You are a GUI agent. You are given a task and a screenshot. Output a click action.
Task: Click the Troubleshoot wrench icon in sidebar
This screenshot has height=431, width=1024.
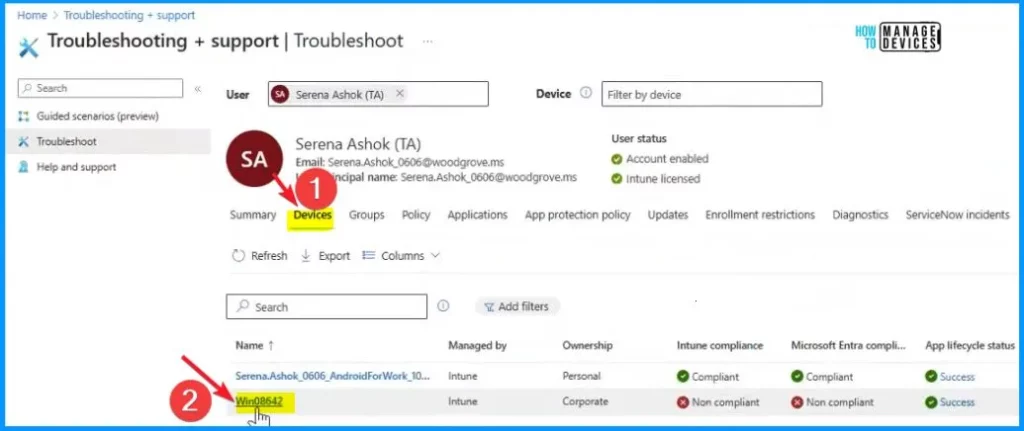tap(24, 142)
